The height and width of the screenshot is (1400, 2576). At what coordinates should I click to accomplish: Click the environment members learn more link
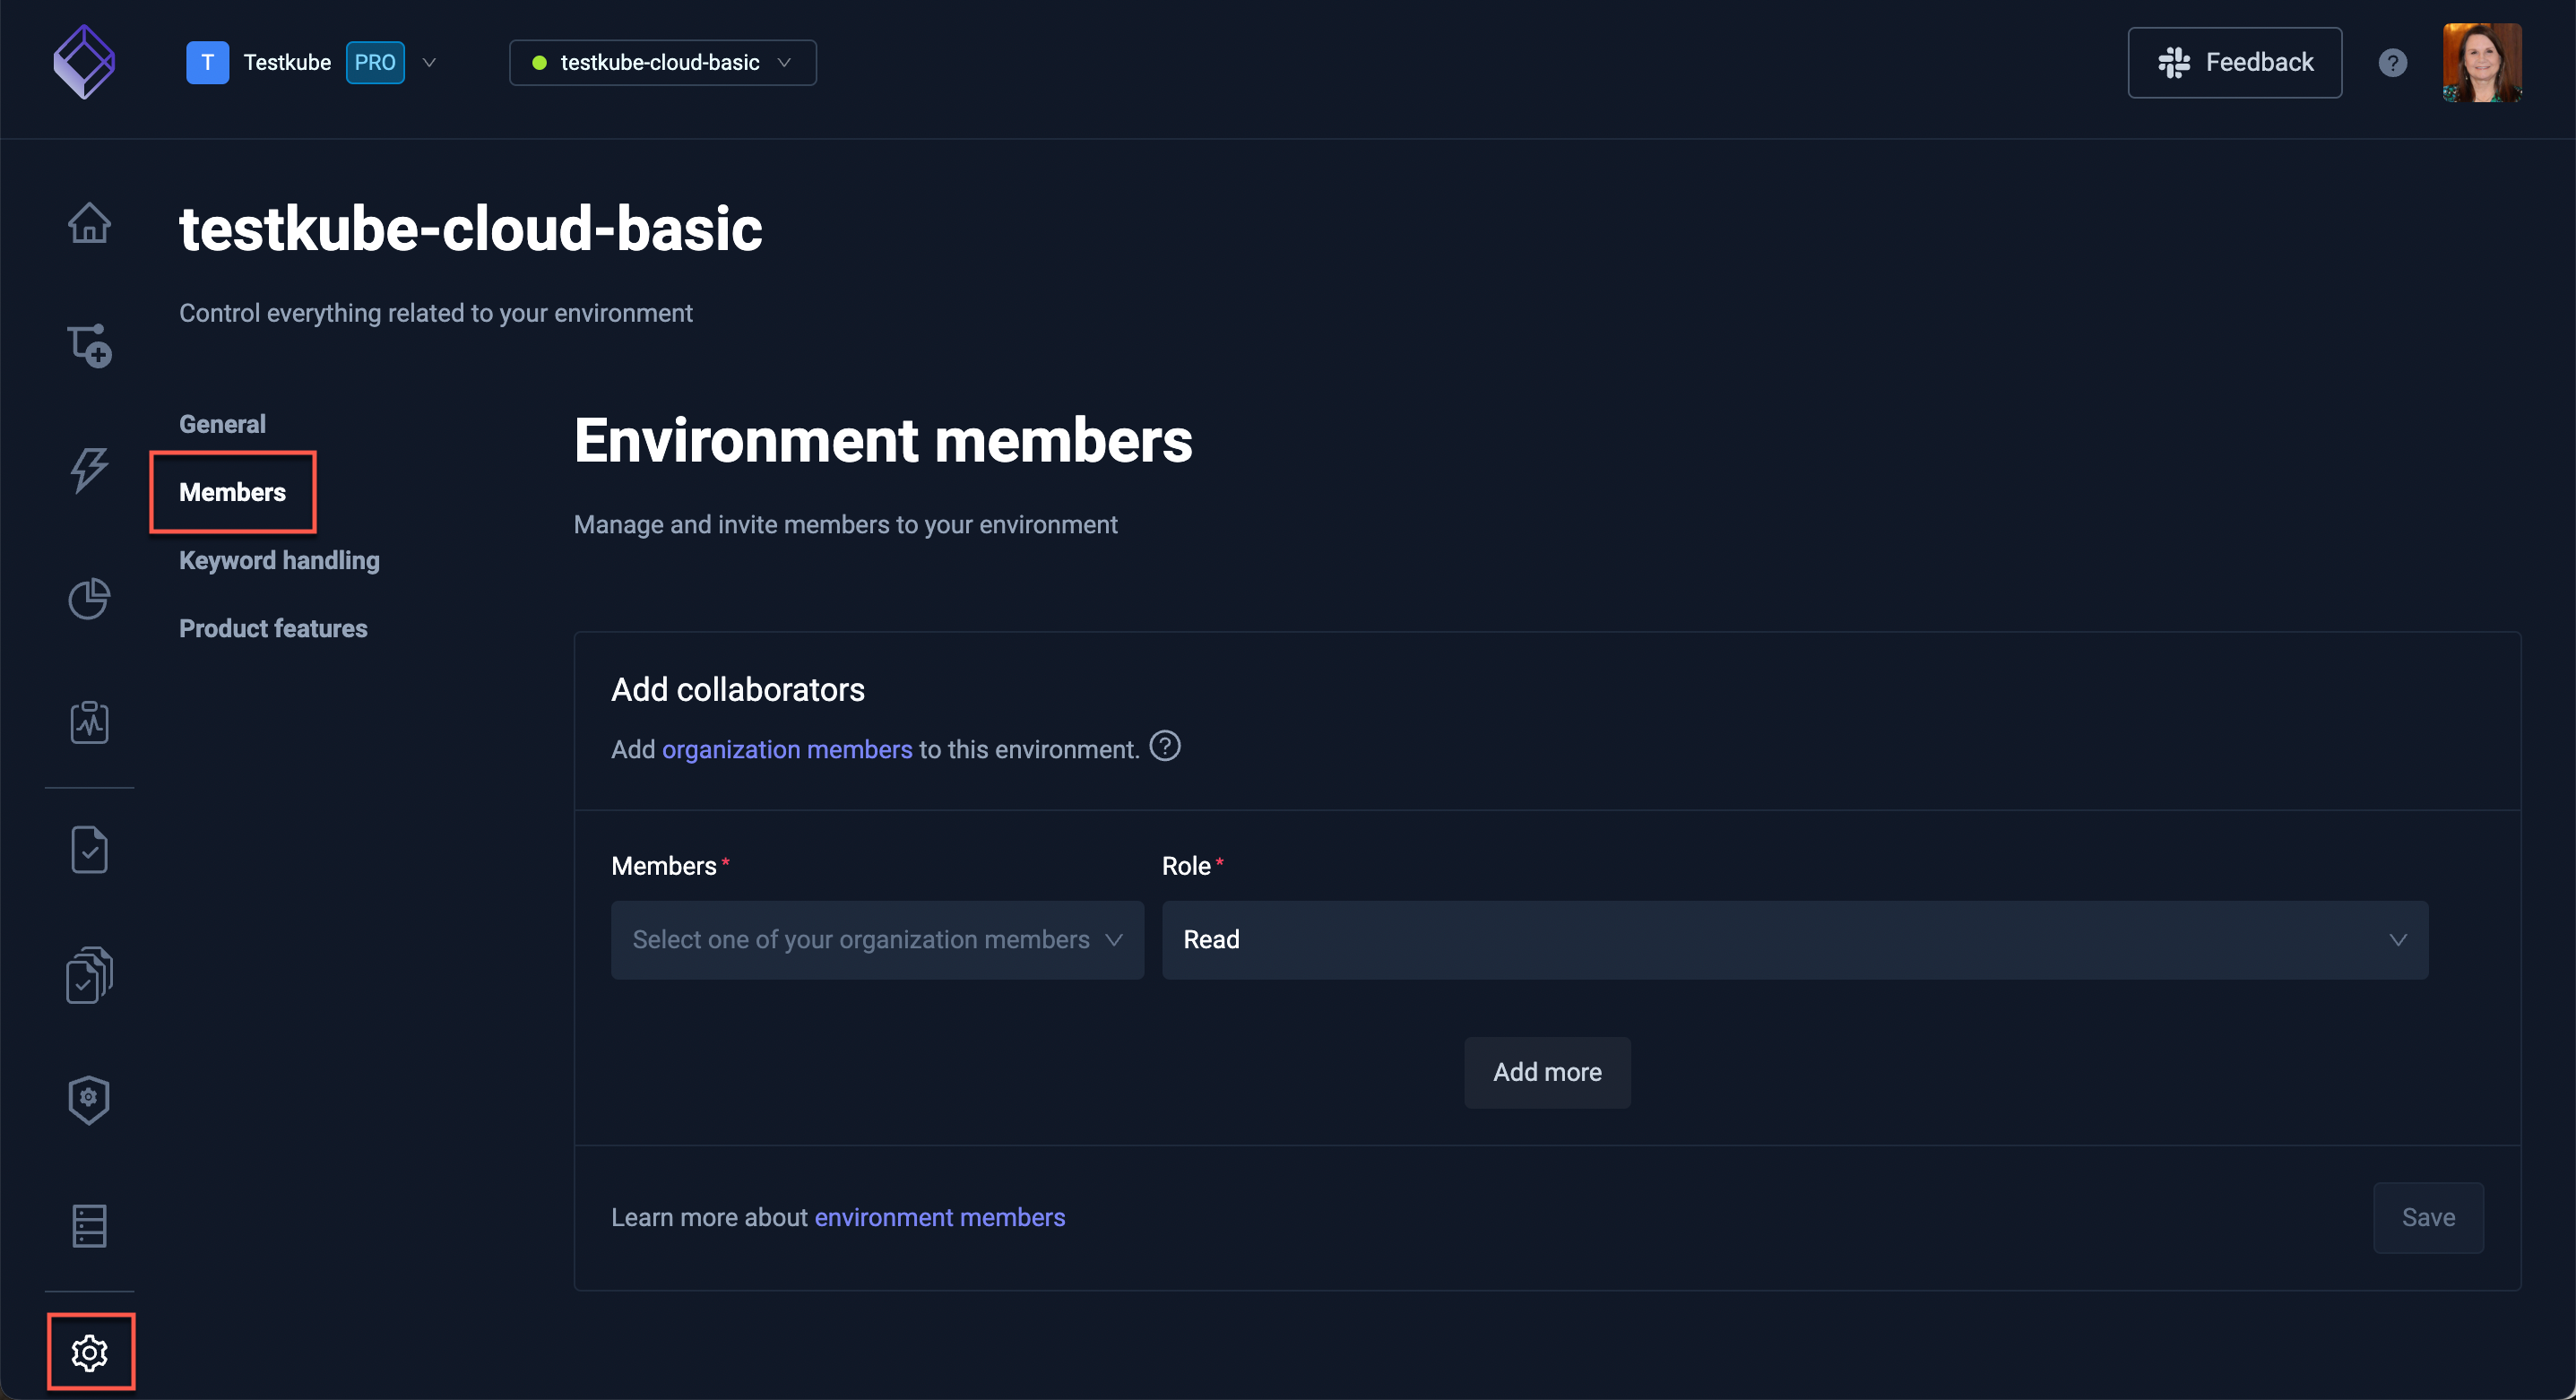point(939,1217)
